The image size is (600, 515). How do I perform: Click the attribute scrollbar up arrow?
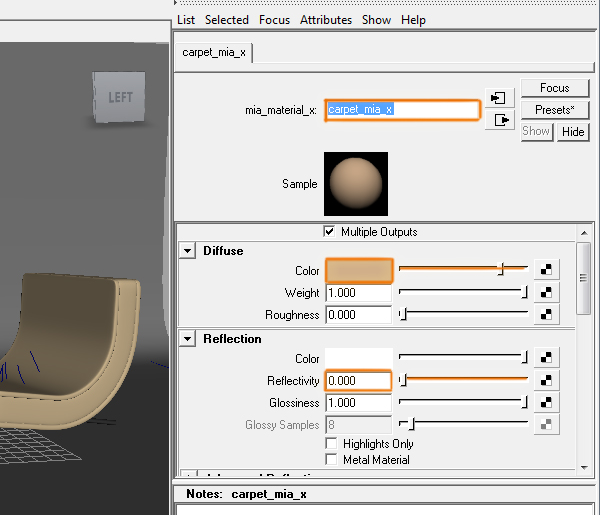[584, 233]
